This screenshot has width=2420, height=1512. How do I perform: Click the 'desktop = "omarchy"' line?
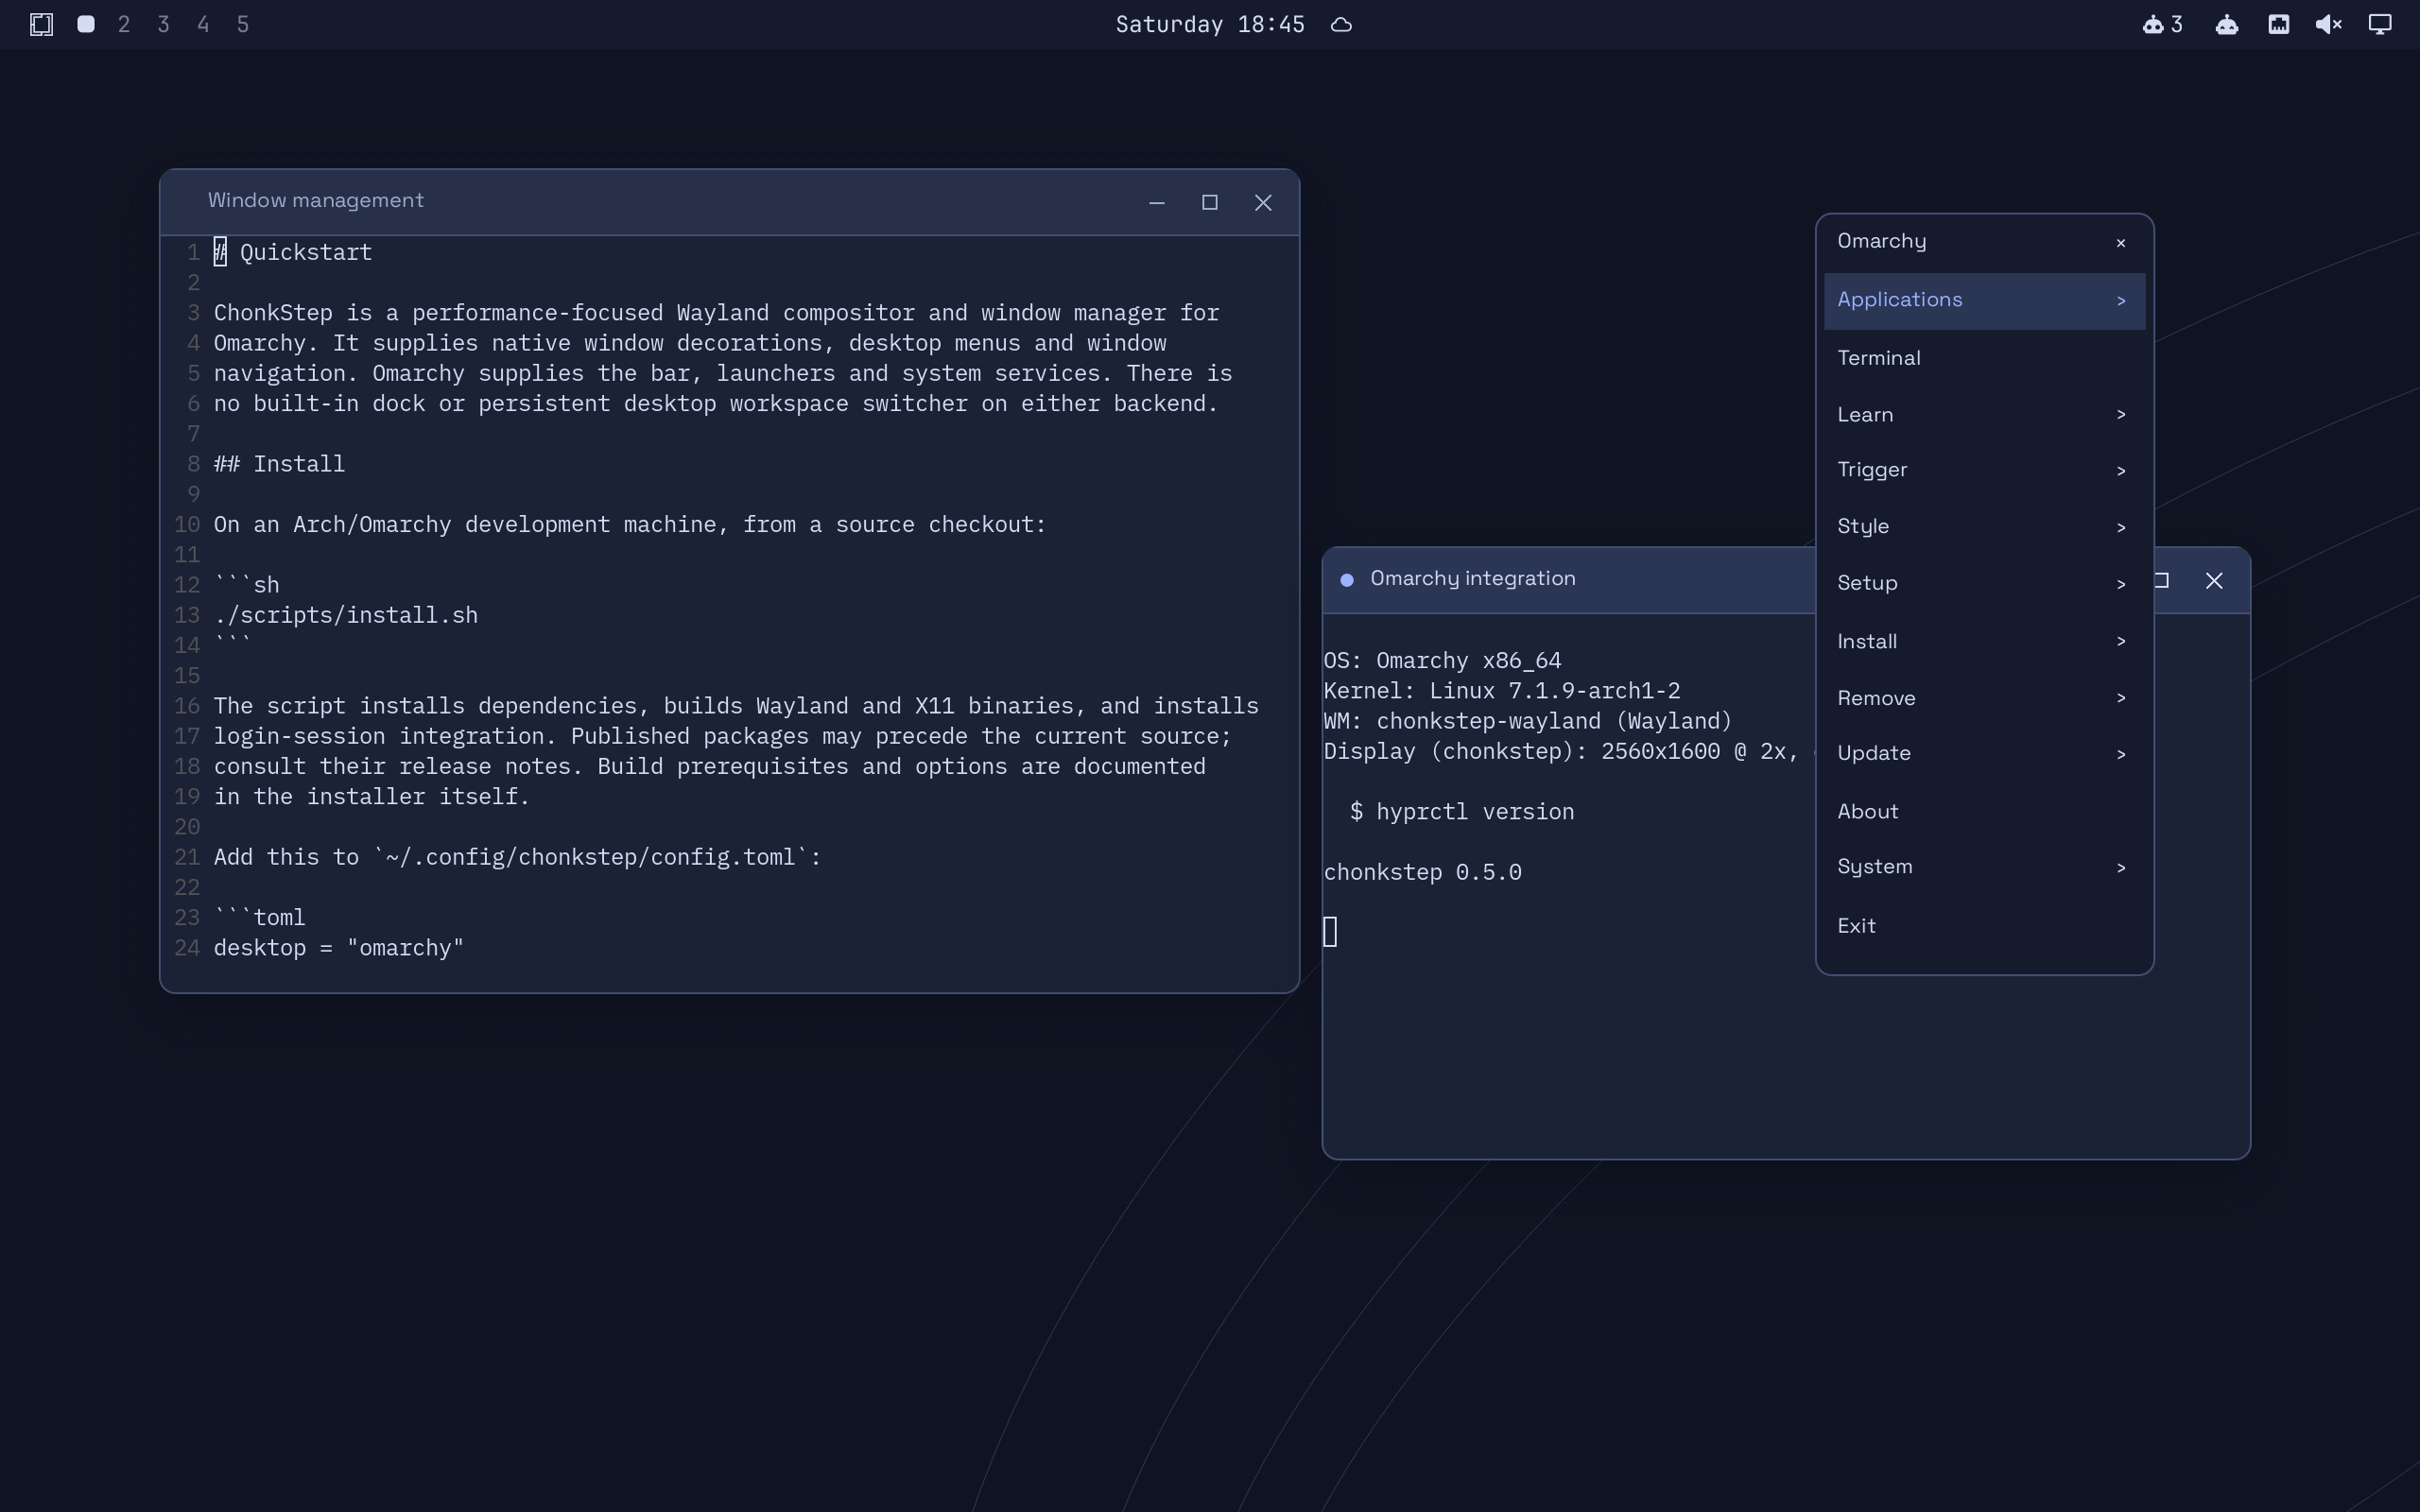pos(339,948)
